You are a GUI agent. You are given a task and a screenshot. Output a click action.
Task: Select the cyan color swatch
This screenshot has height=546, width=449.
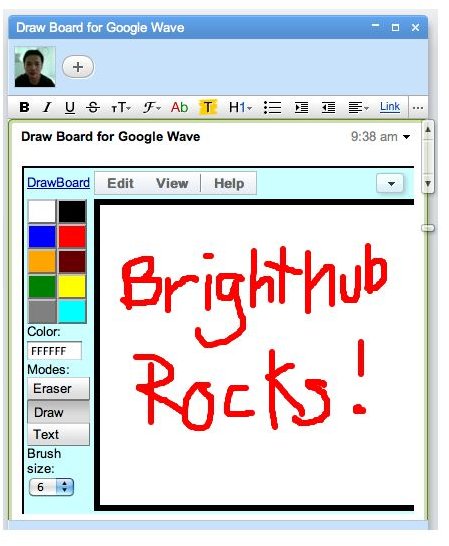point(72,311)
